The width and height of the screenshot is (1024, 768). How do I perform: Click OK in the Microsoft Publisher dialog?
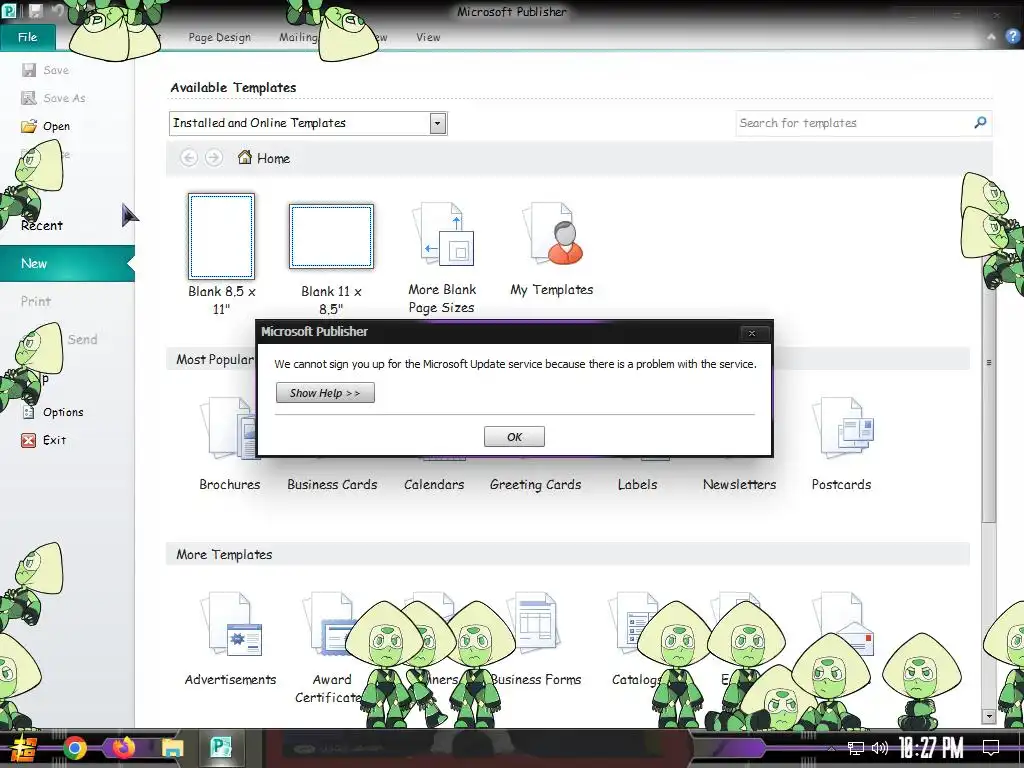point(514,437)
